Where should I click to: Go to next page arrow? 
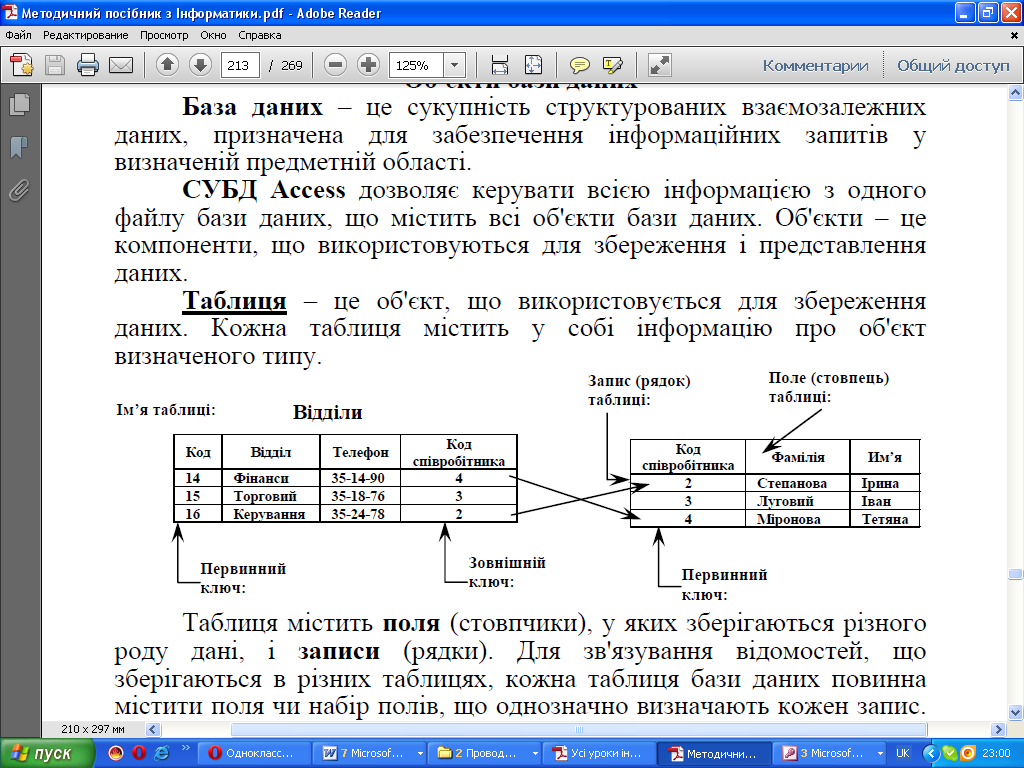point(200,65)
